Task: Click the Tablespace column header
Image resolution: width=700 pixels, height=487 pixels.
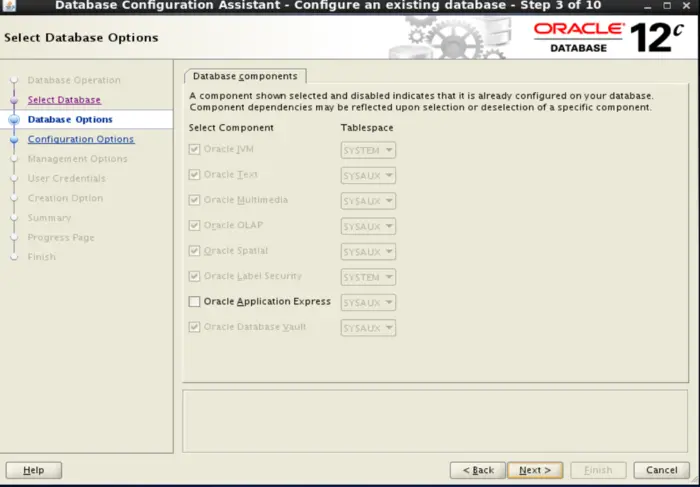Action: click(367, 128)
